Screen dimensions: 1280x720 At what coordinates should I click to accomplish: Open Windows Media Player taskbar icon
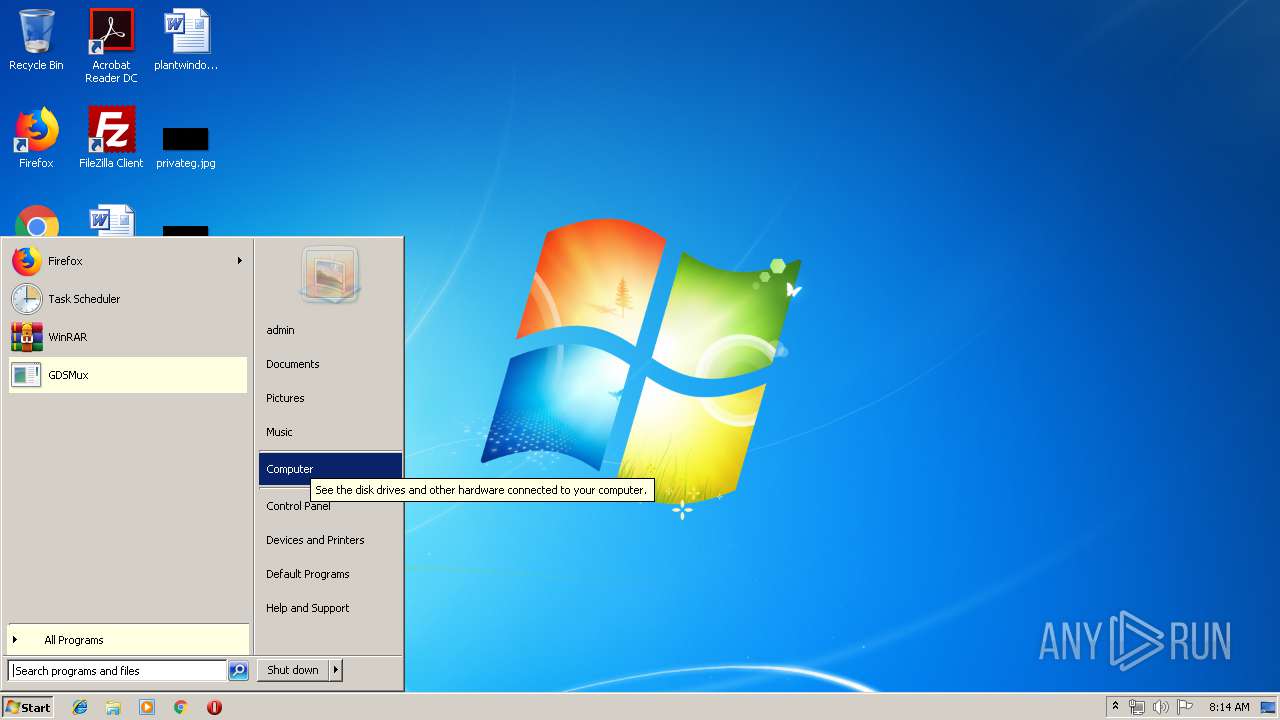pyautogui.click(x=147, y=707)
